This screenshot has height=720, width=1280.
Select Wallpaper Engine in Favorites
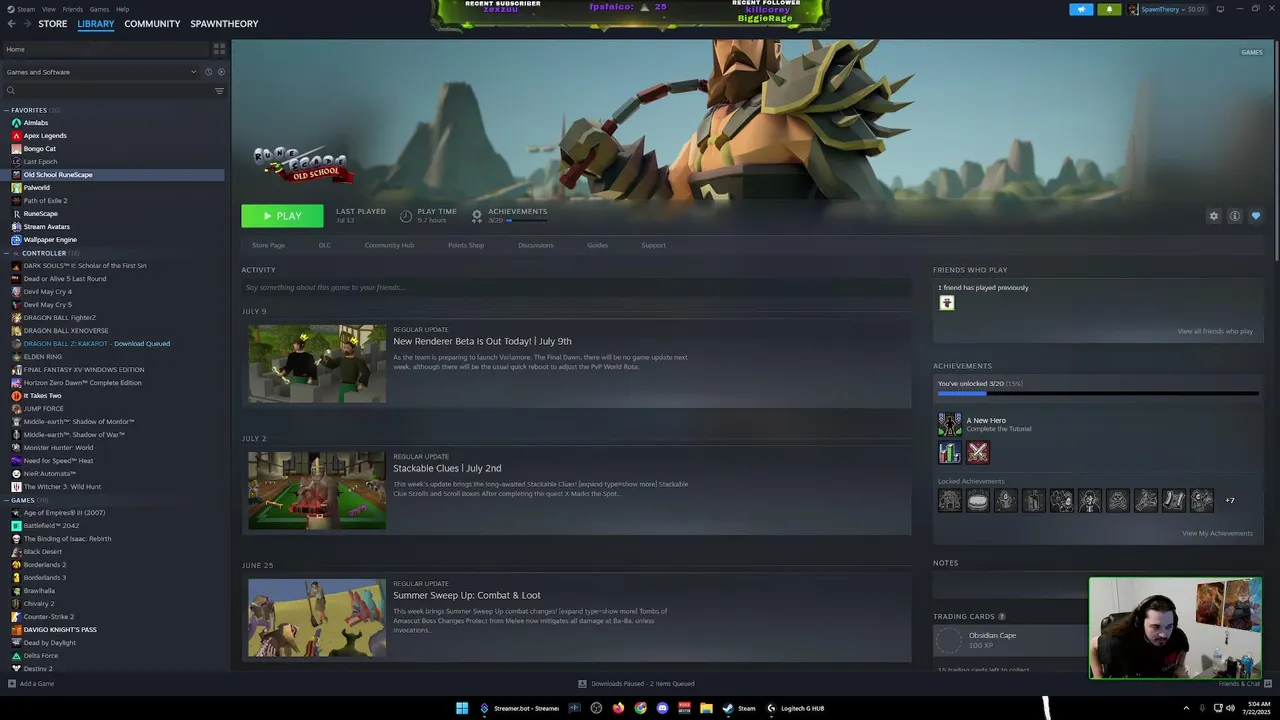pos(50,240)
